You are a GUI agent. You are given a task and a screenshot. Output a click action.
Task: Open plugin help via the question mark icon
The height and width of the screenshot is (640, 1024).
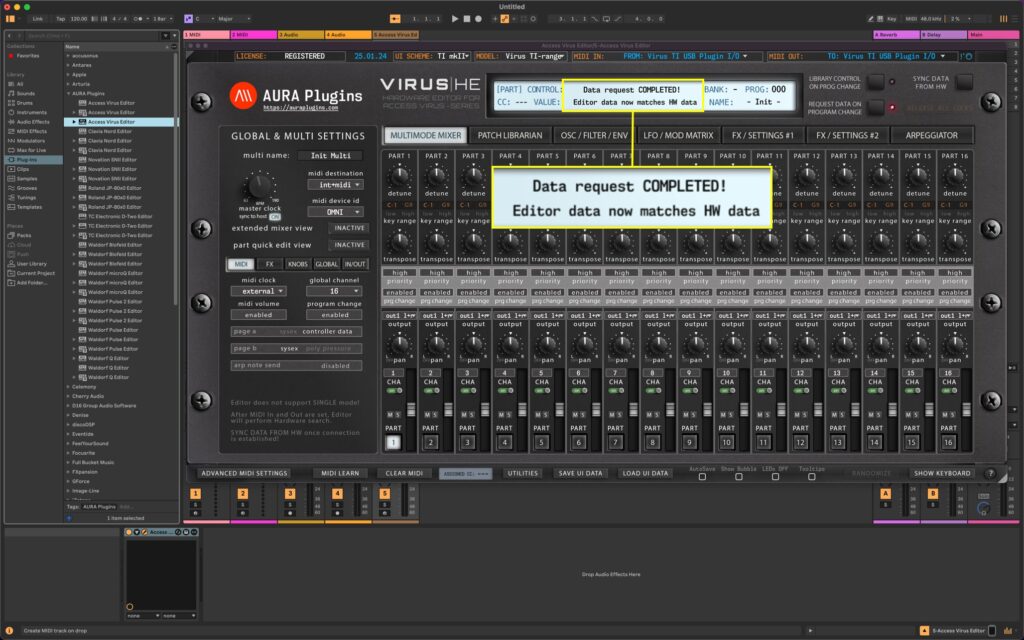pos(990,473)
